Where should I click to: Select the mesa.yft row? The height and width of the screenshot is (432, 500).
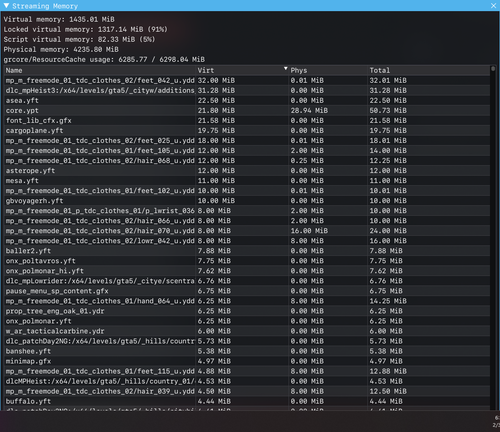[x=247, y=181]
